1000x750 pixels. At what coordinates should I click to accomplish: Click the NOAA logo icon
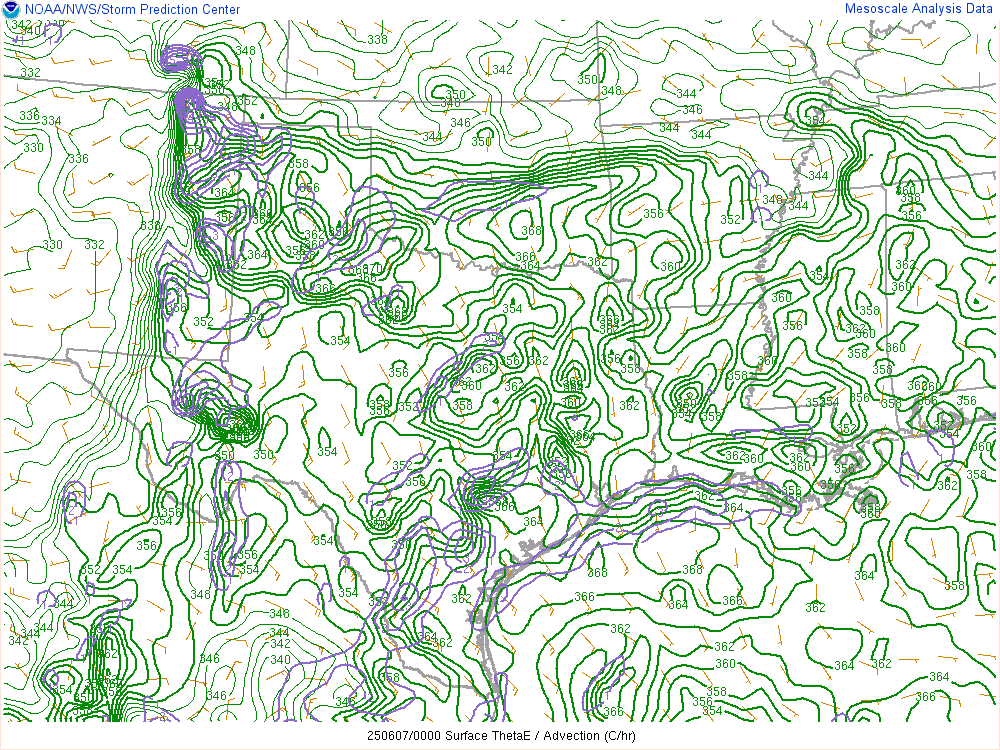point(11,10)
